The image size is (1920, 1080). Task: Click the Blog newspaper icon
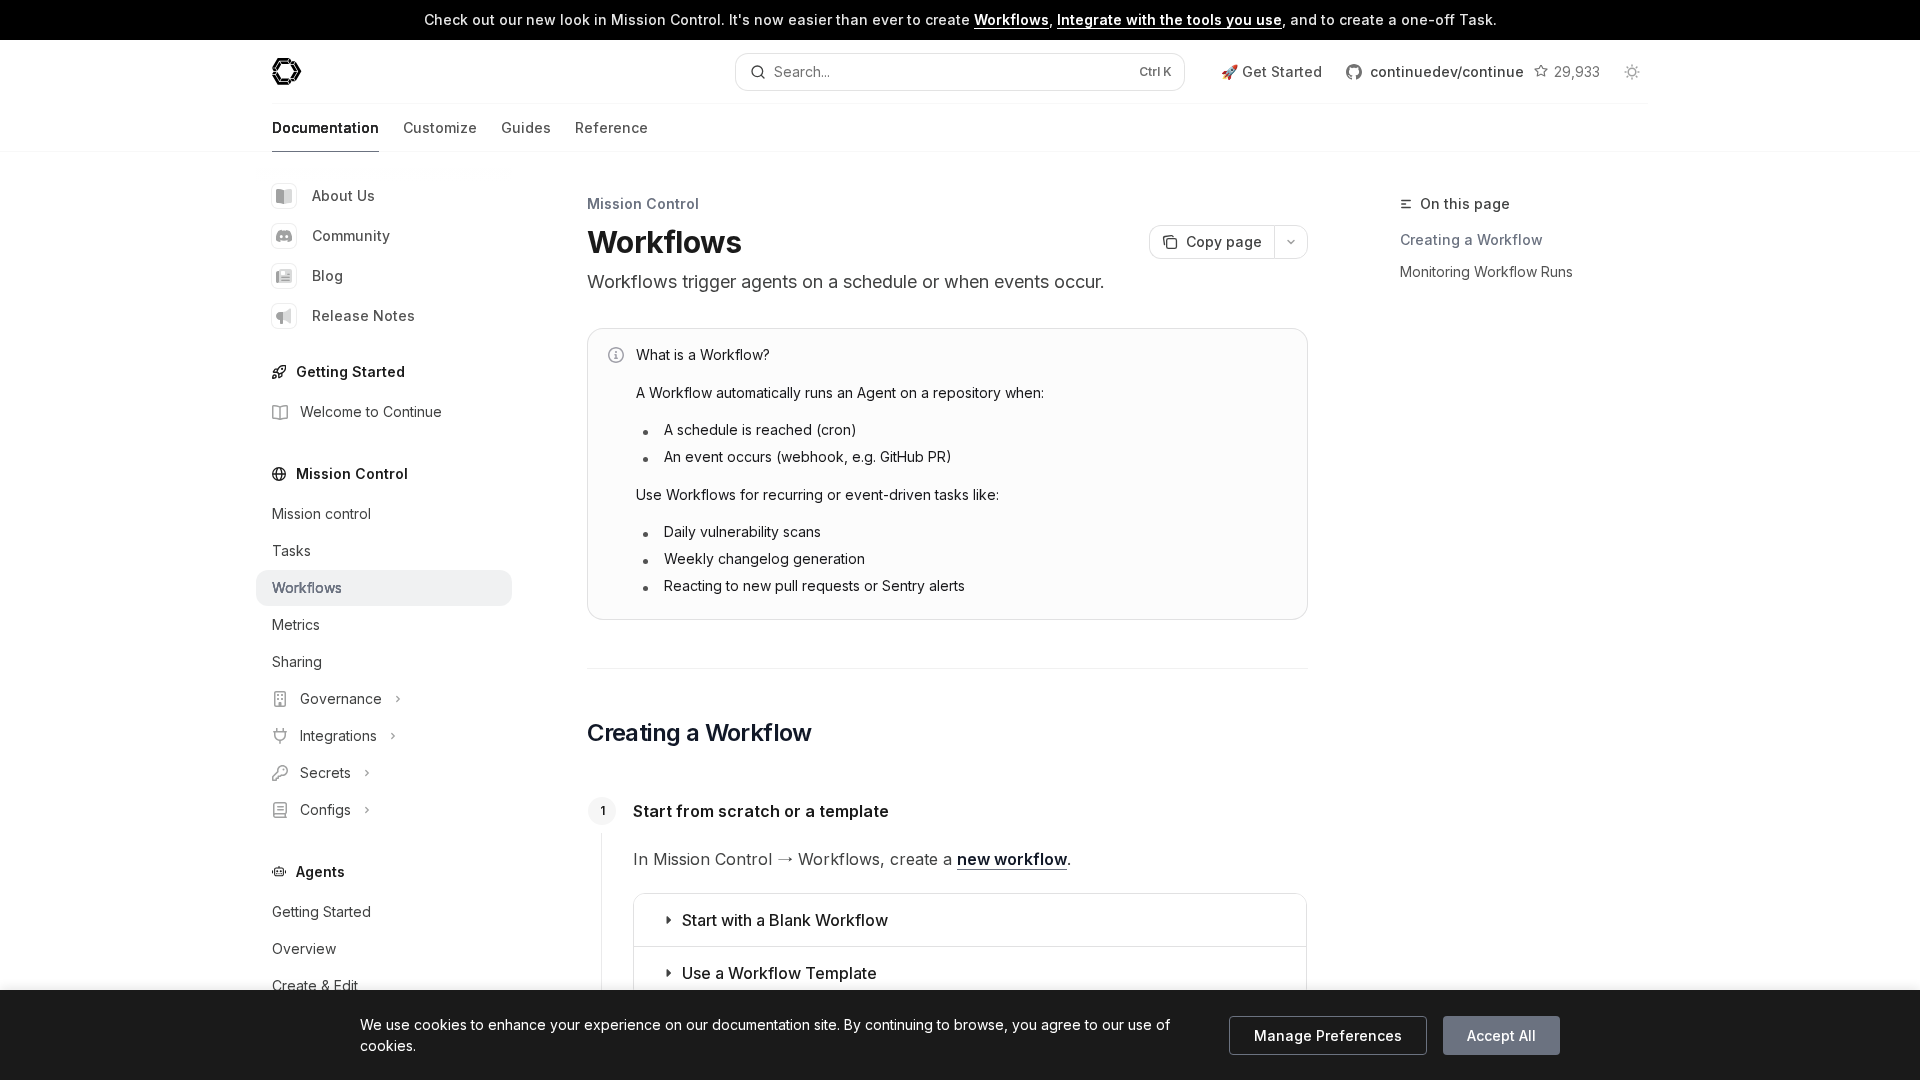click(284, 276)
